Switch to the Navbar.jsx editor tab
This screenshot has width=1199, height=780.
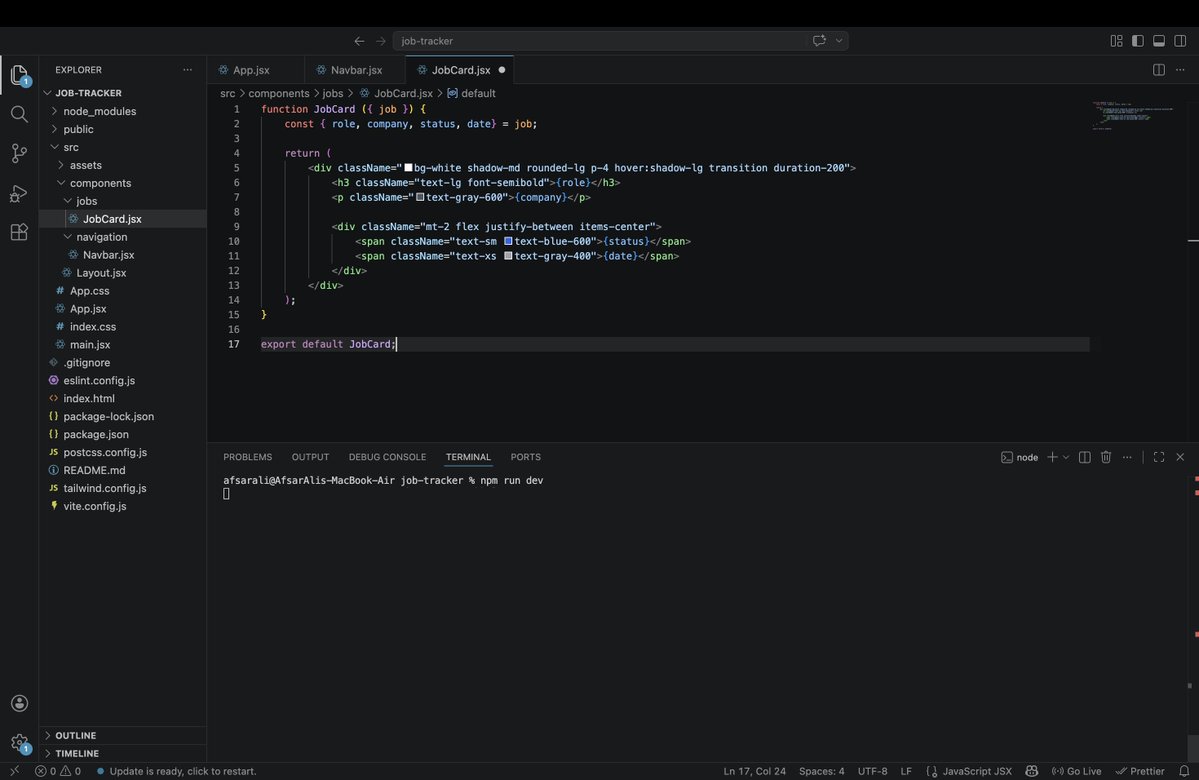(x=354, y=70)
